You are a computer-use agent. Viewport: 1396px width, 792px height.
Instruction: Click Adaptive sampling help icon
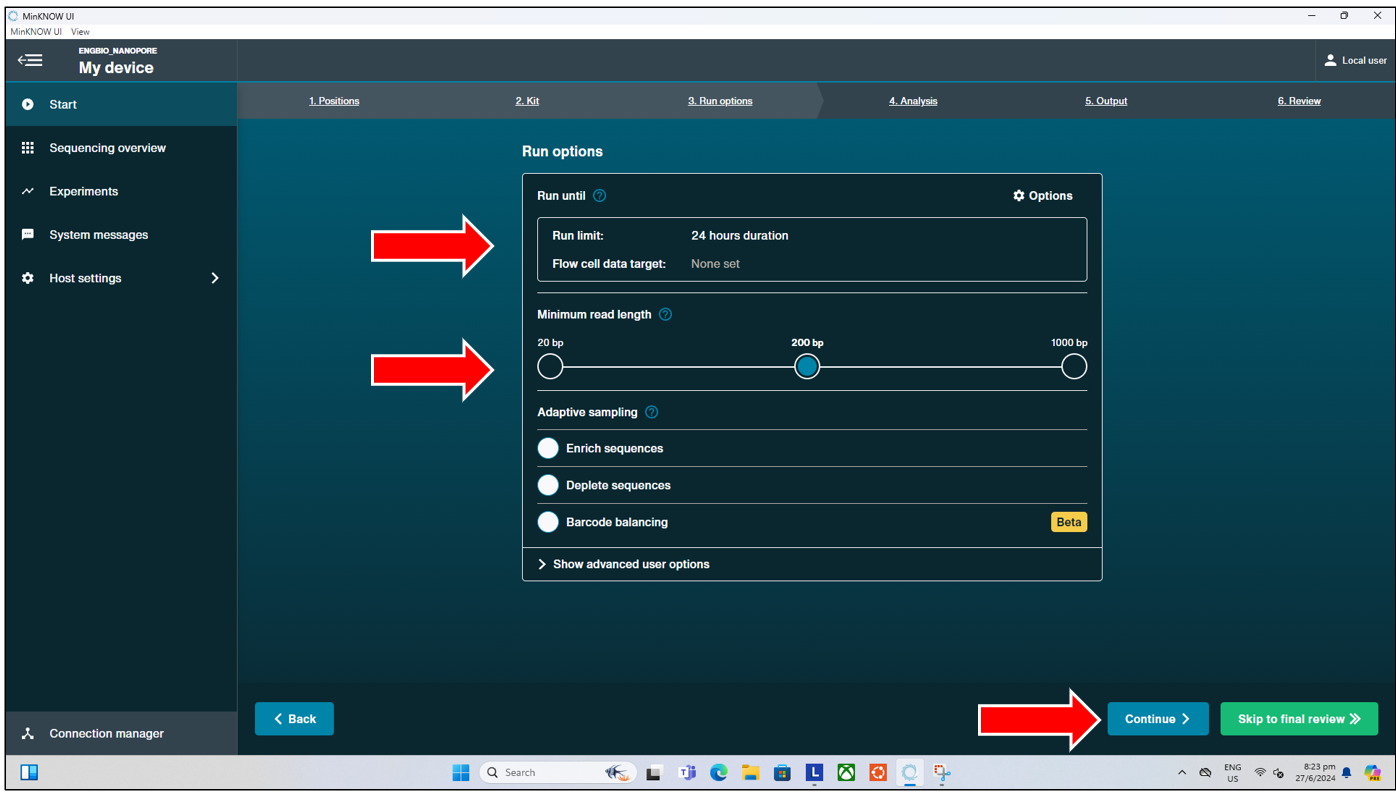pyautogui.click(x=651, y=412)
